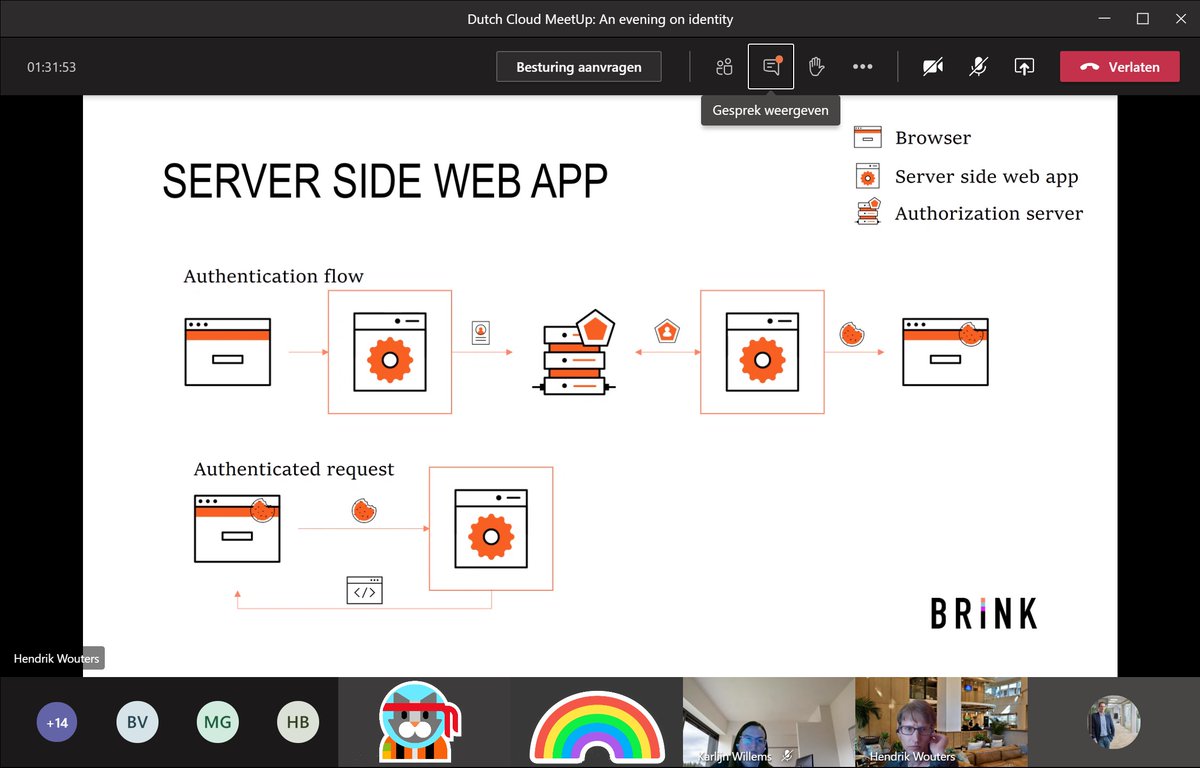
Task: Click the SERVER SIDE WEB APP heading
Action: click(x=385, y=182)
